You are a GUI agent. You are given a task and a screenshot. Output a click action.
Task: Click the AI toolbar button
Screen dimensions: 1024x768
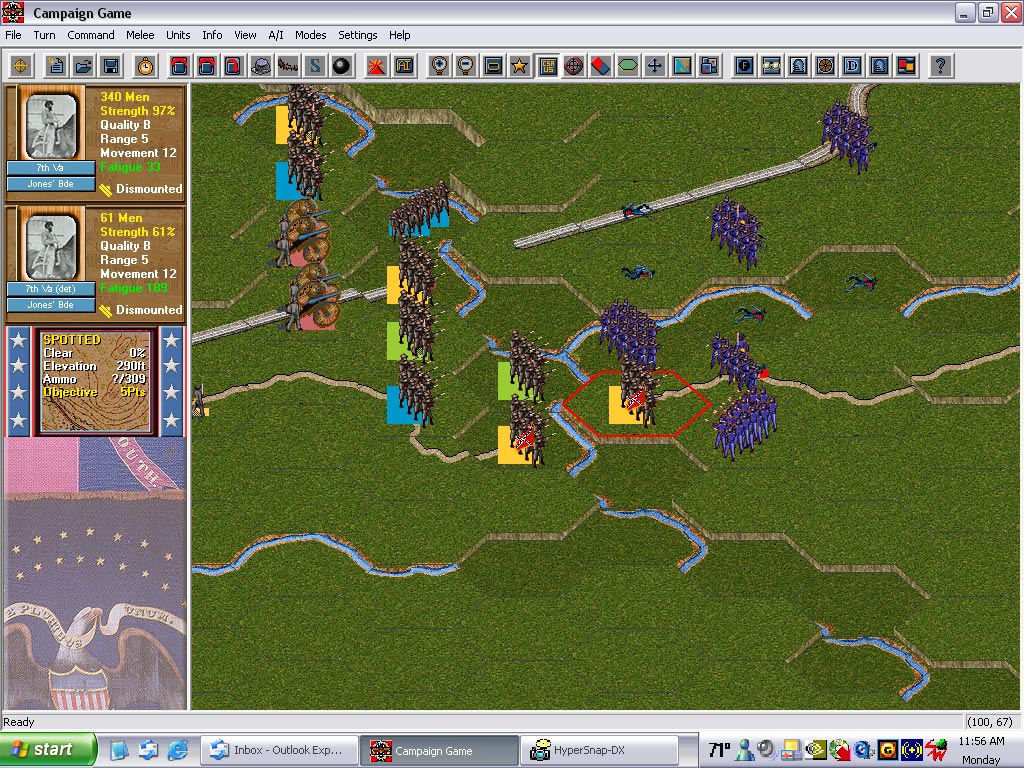[404, 66]
